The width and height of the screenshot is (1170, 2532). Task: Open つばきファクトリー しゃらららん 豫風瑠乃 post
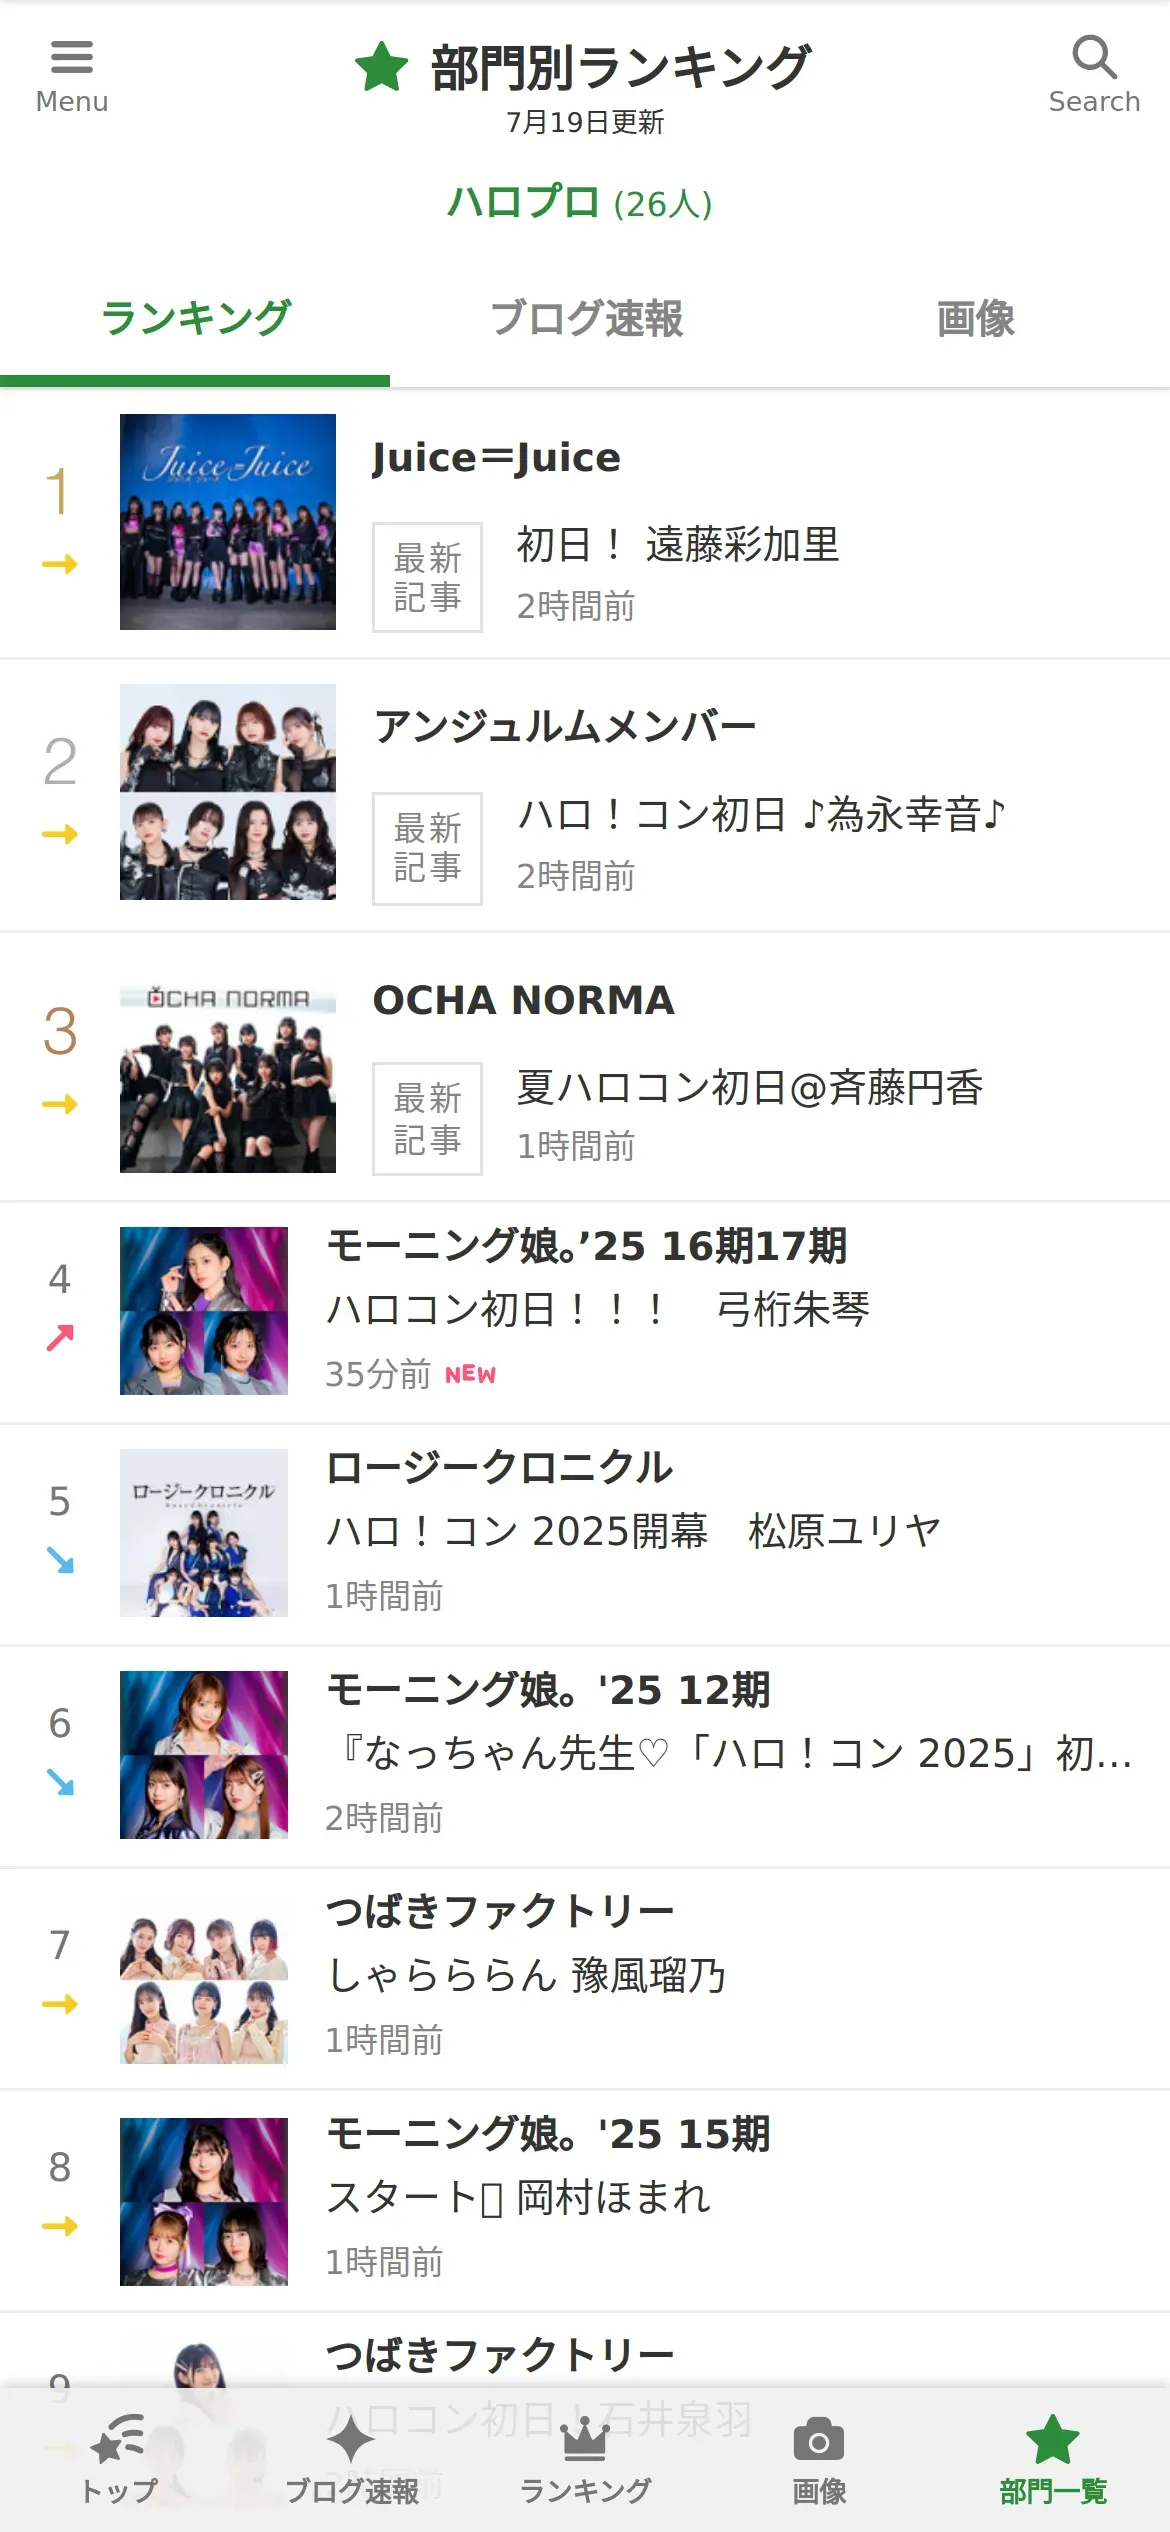[527, 1975]
